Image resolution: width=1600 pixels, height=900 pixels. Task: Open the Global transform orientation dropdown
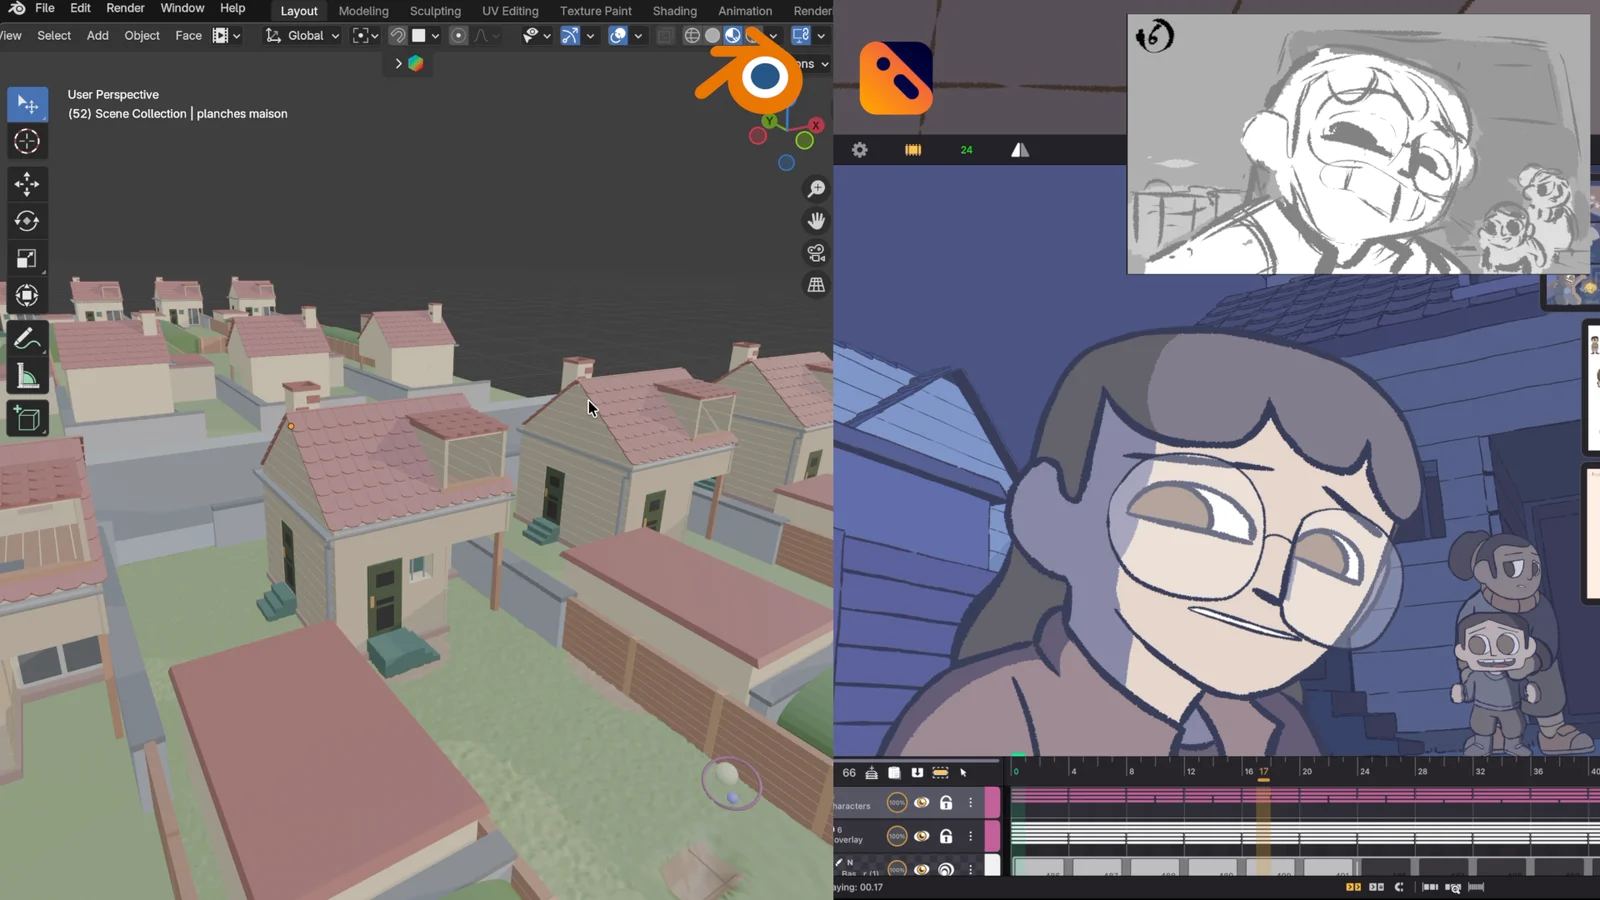pyautogui.click(x=303, y=36)
